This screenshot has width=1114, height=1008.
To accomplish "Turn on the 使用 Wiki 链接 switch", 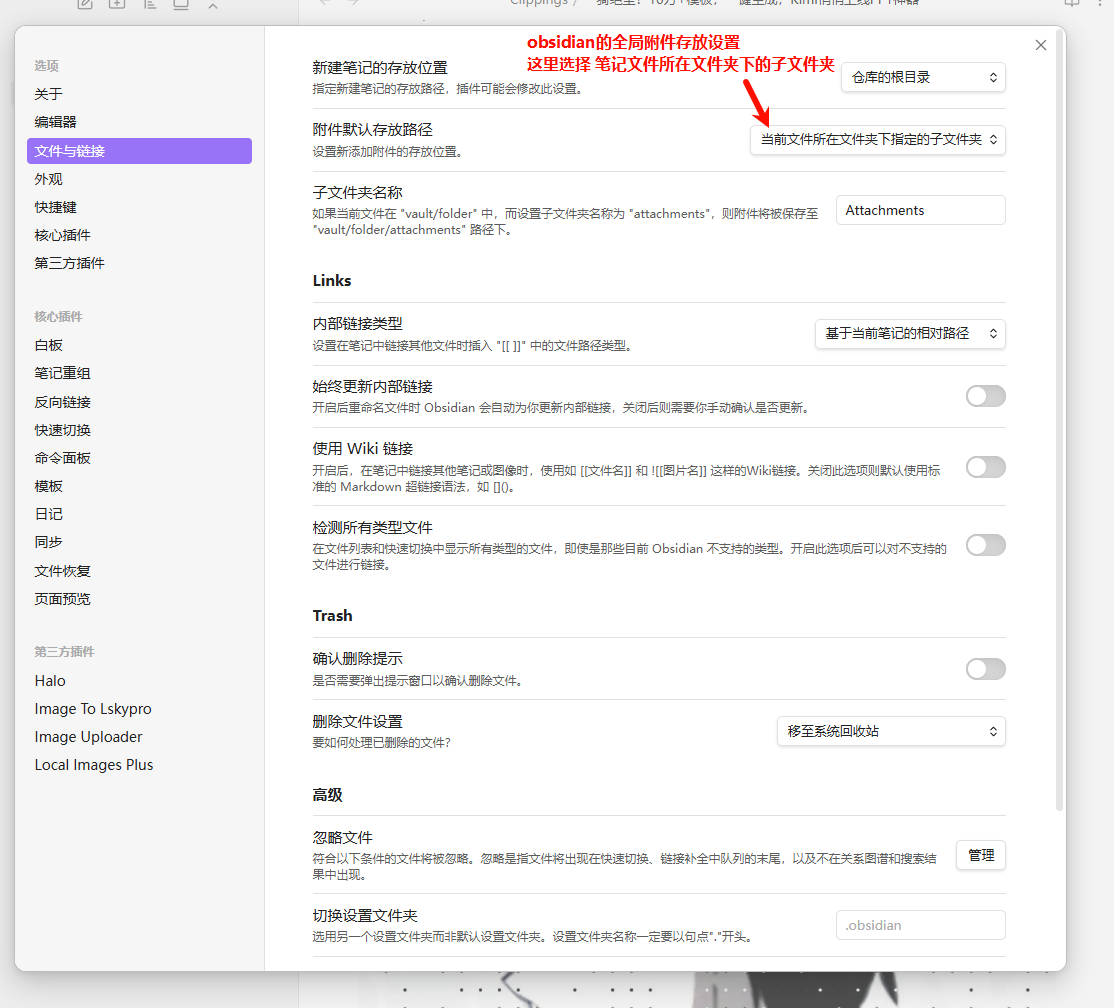I will click(985, 467).
